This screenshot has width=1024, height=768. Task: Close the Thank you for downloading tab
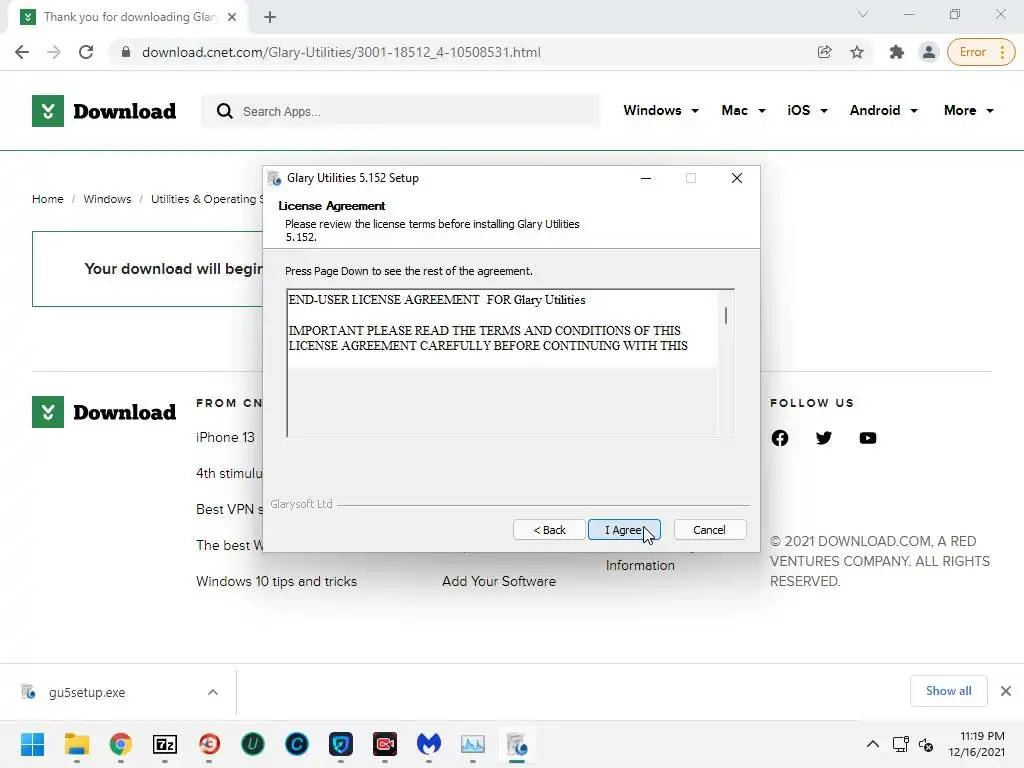pyautogui.click(x=232, y=17)
